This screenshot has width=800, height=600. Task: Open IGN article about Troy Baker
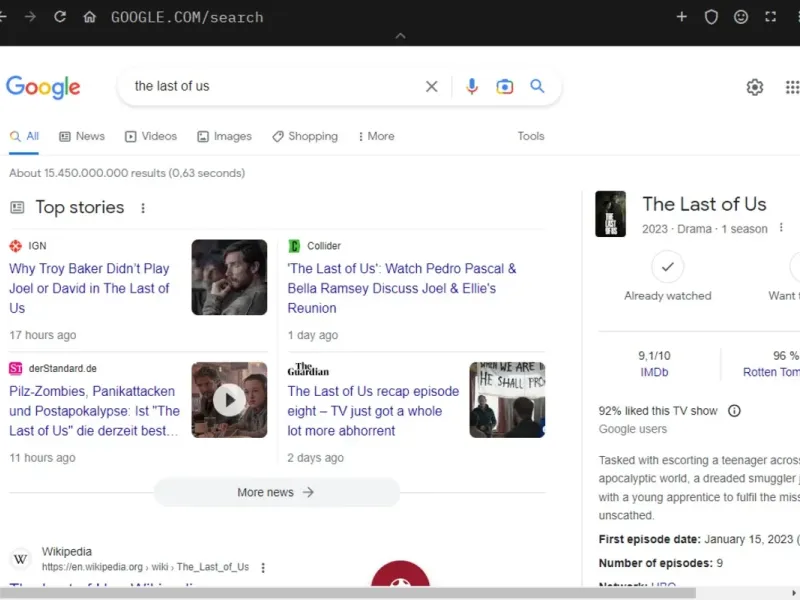pos(89,288)
